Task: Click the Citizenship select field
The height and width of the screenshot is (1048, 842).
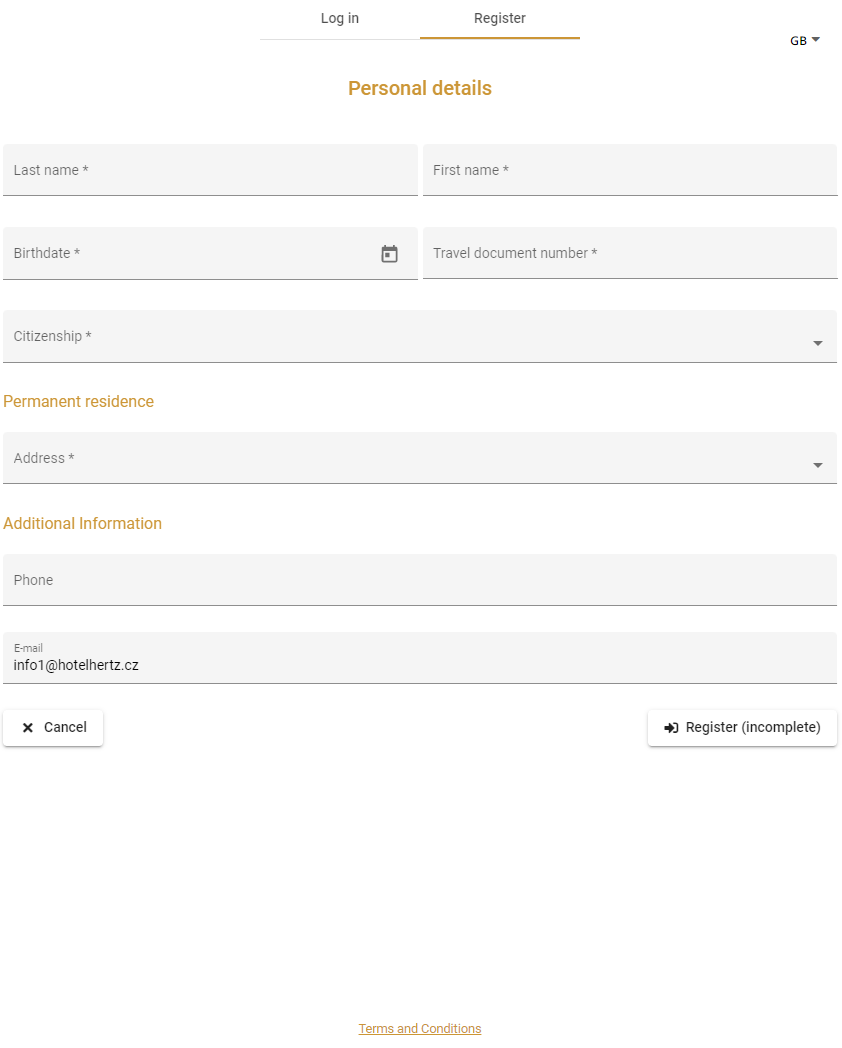Action: click(x=420, y=336)
